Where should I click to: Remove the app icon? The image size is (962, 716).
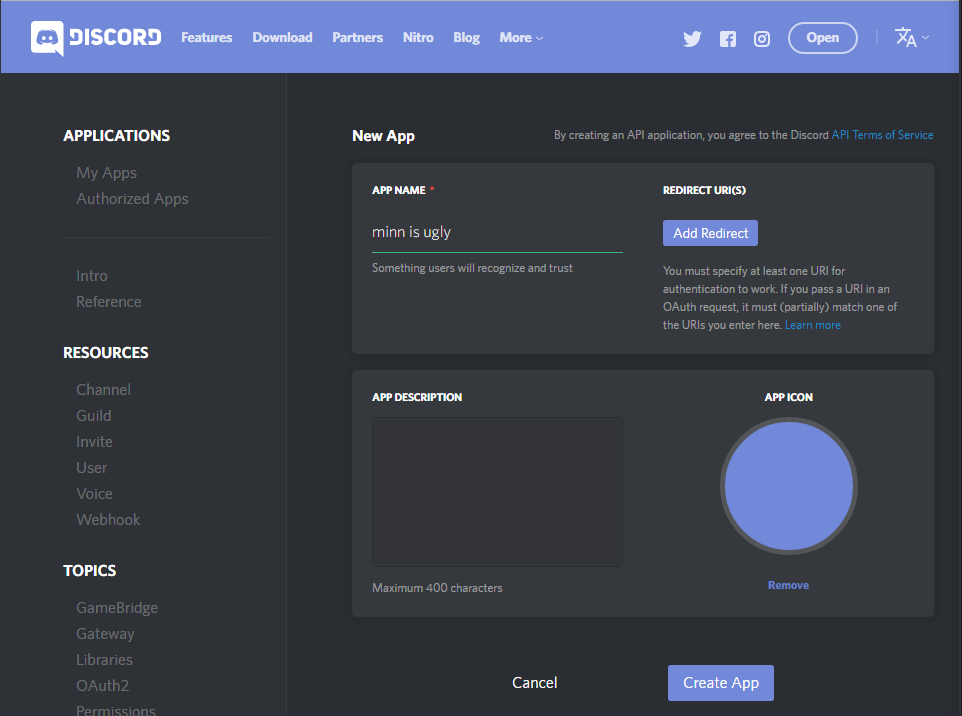point(788,585)
